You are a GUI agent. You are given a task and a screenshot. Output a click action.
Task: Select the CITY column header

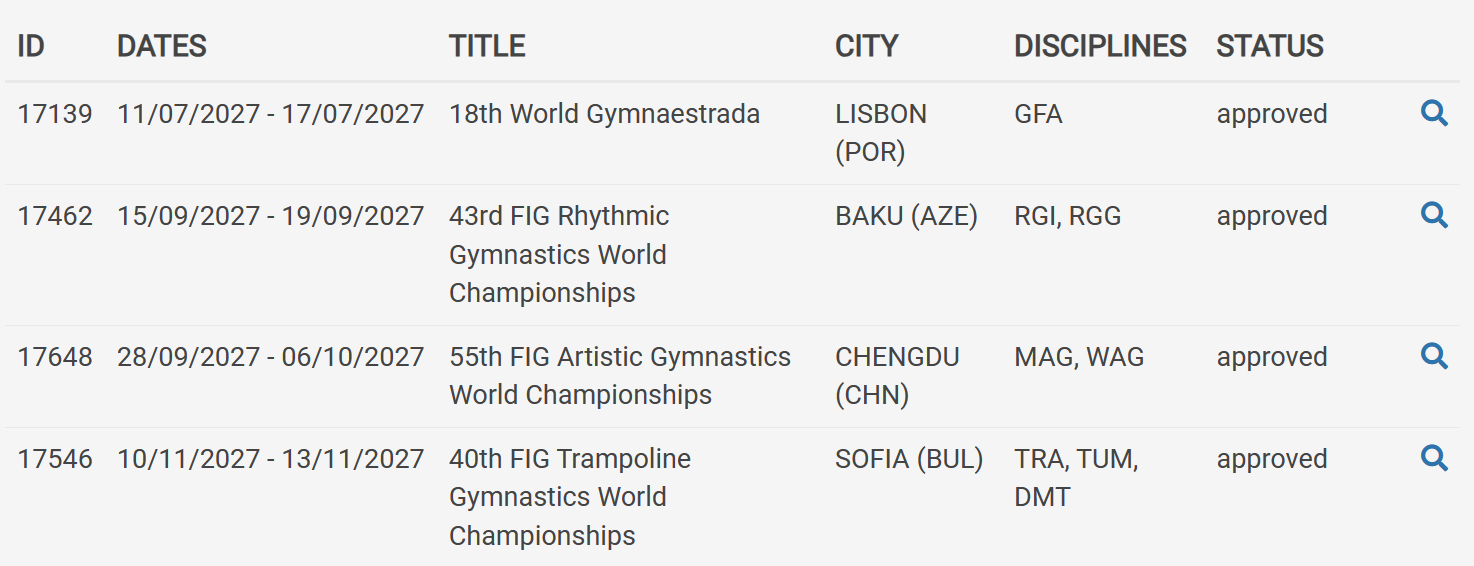click(x=867, y=46)
